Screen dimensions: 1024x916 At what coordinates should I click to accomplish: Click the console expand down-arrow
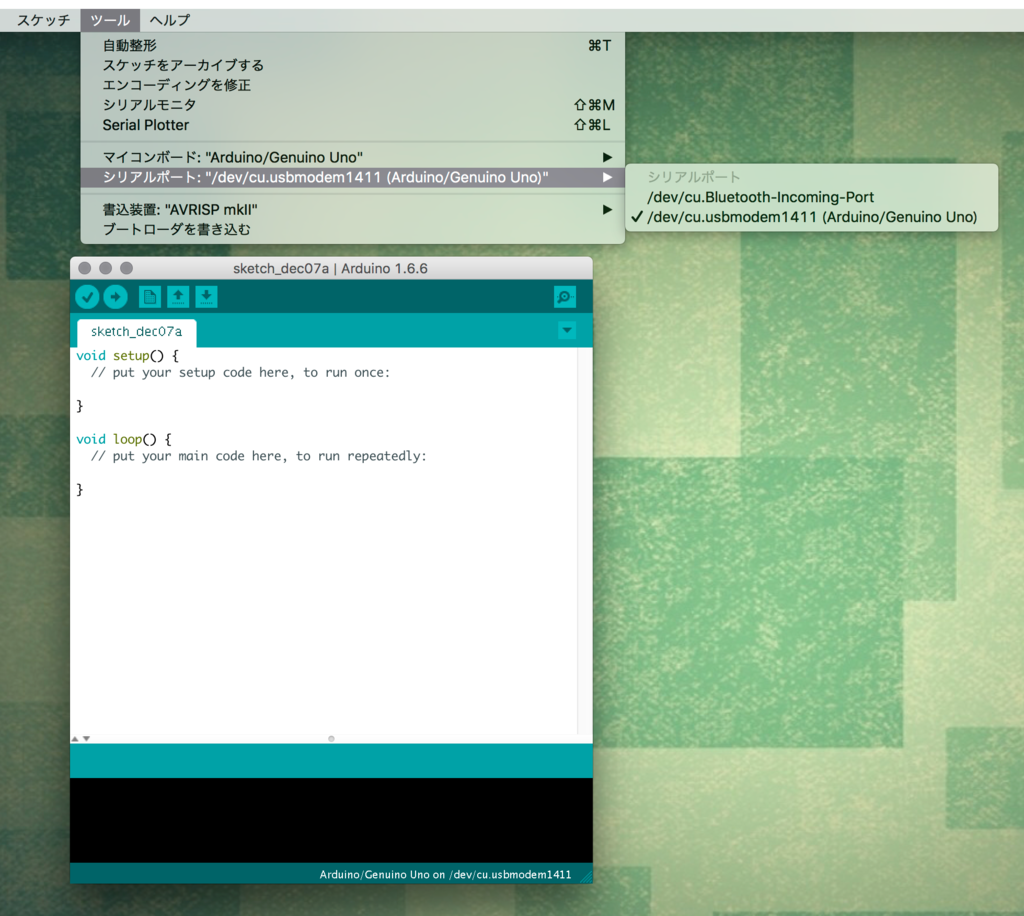(x=86, y=738)
